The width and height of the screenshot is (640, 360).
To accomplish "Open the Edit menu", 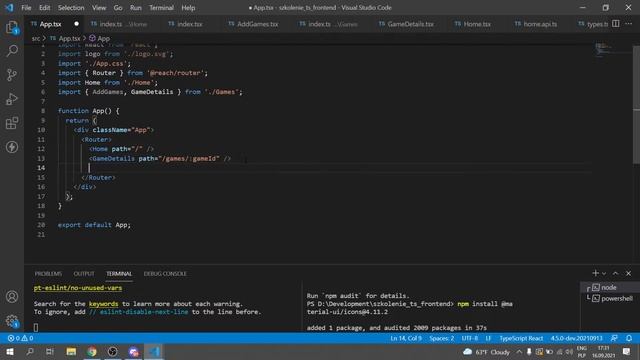I will tap(44, 8).
